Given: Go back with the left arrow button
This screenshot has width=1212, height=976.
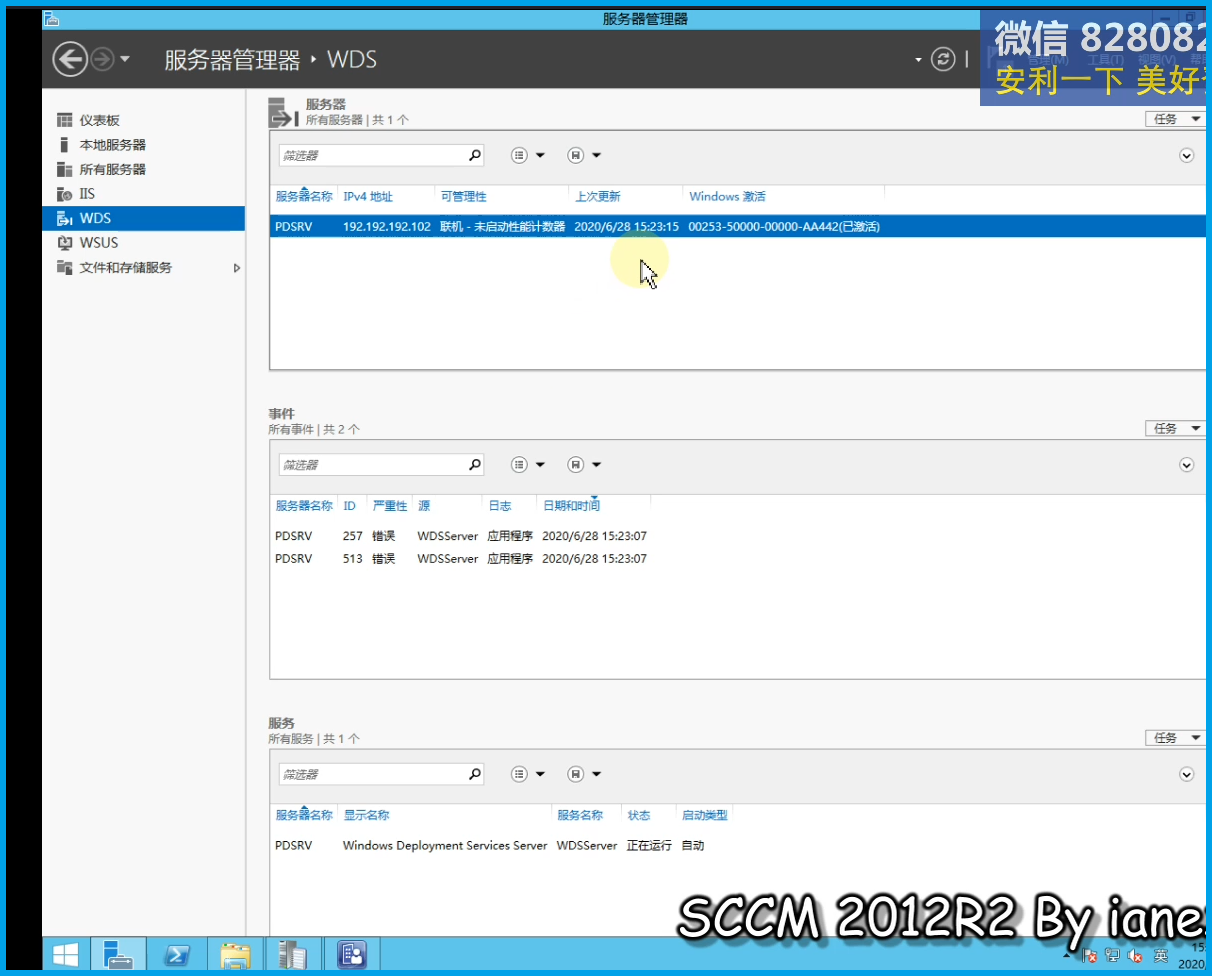Looking at the screenshot, I should click(x=70, y=60).
